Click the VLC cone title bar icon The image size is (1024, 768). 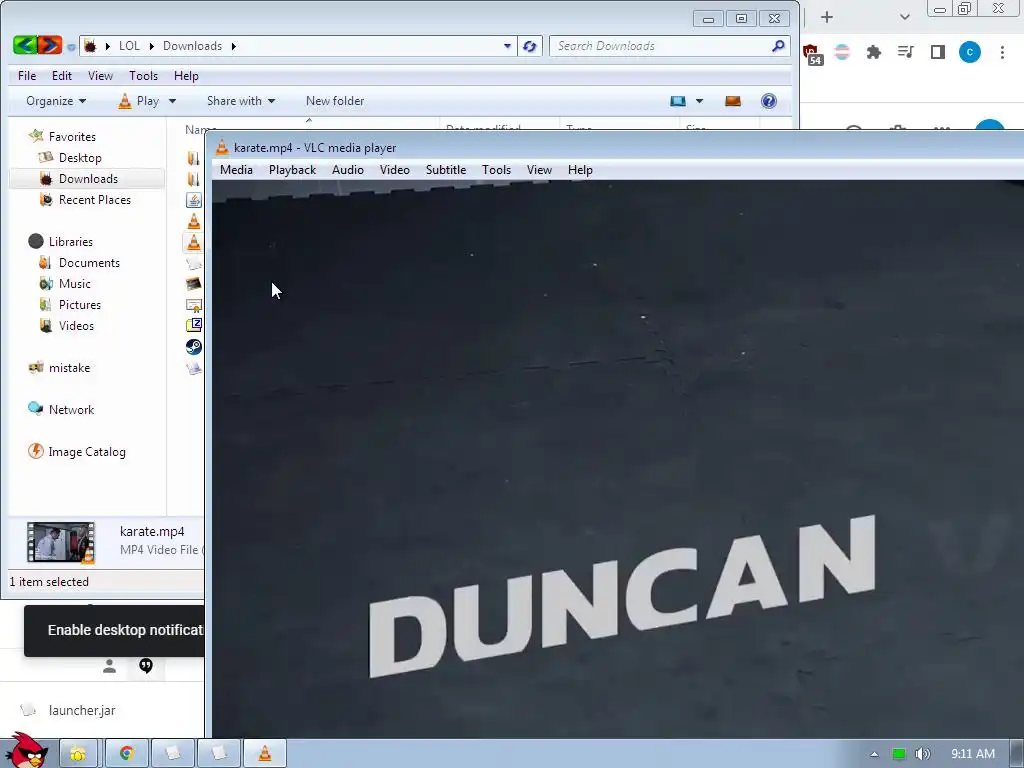pyautogui.click(x=222, y=148)
